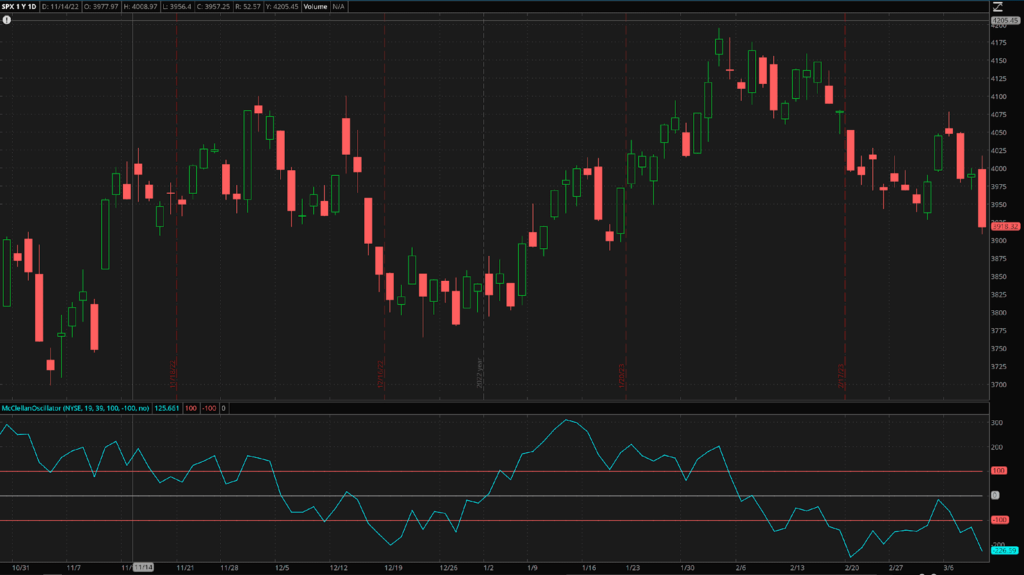Click the red -100 level label on oscillator axis
This screenshot has height=575, width=1024.
click(x=1000, y=520)
